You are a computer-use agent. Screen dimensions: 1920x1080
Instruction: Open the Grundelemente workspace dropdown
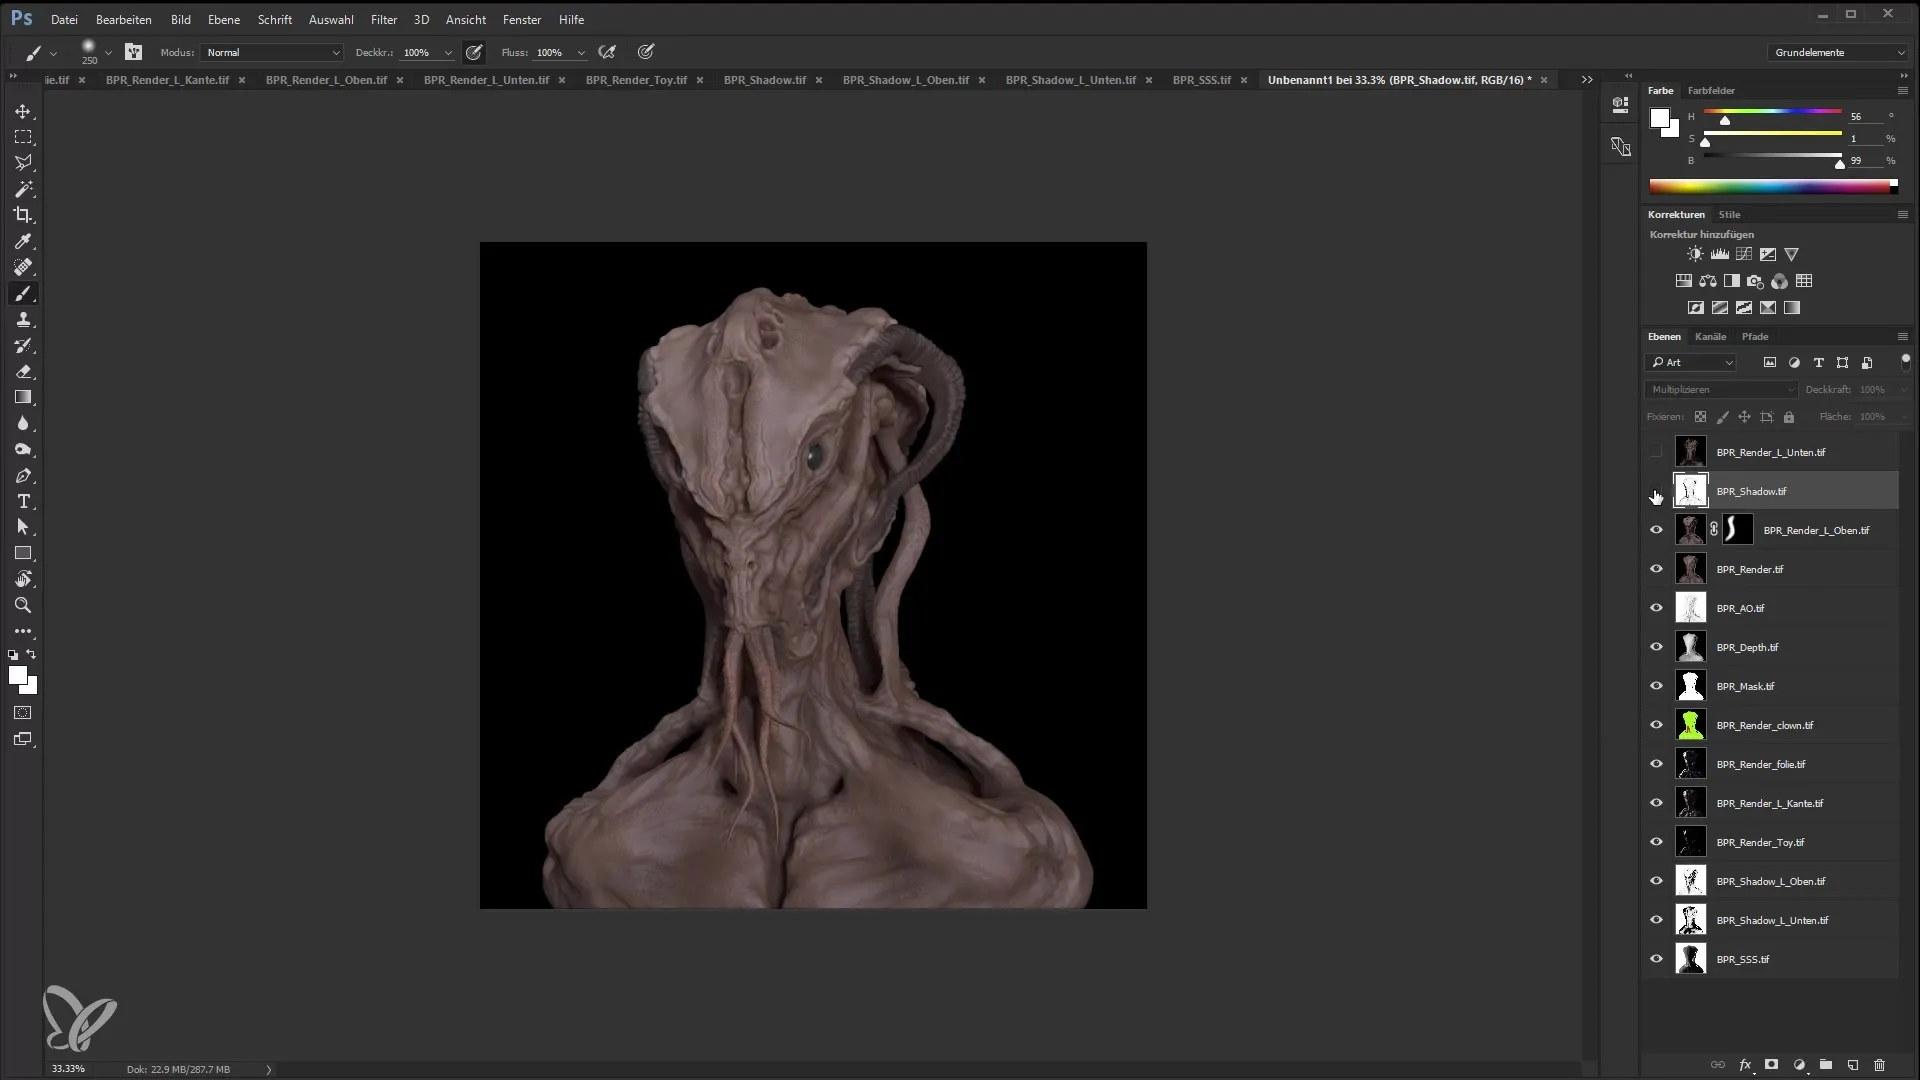tap(1838, 52)
